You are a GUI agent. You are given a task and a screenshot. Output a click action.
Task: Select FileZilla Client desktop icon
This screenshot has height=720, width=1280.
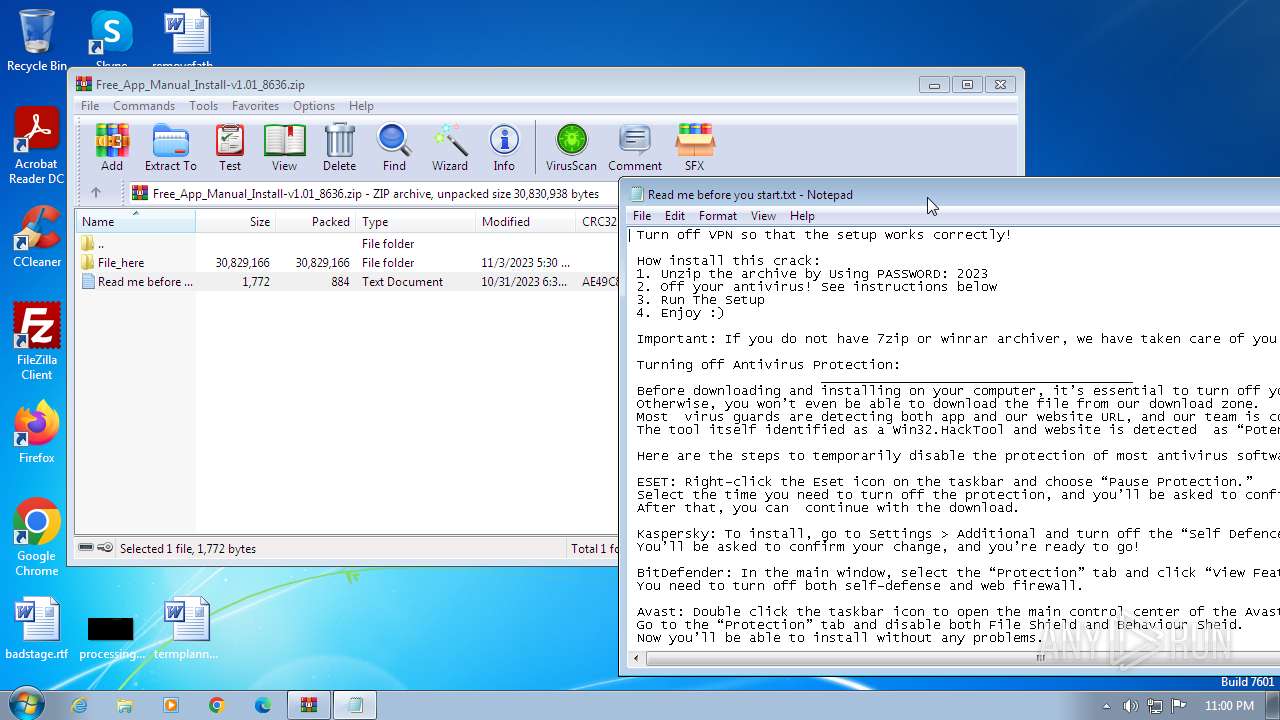click(x=36, y=342)
